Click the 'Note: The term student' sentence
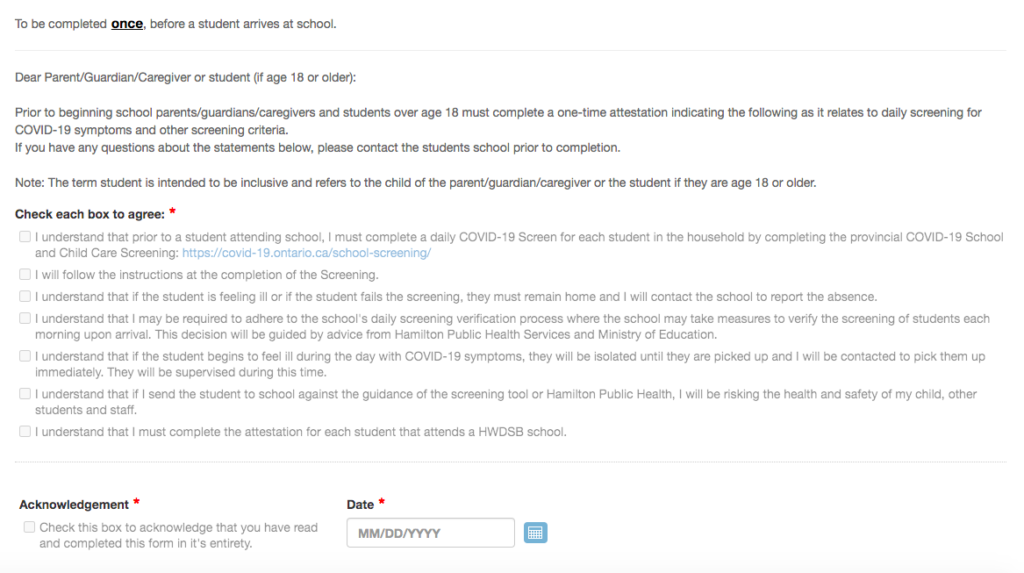Screen dimensions: 1024x573 [415, 182]
